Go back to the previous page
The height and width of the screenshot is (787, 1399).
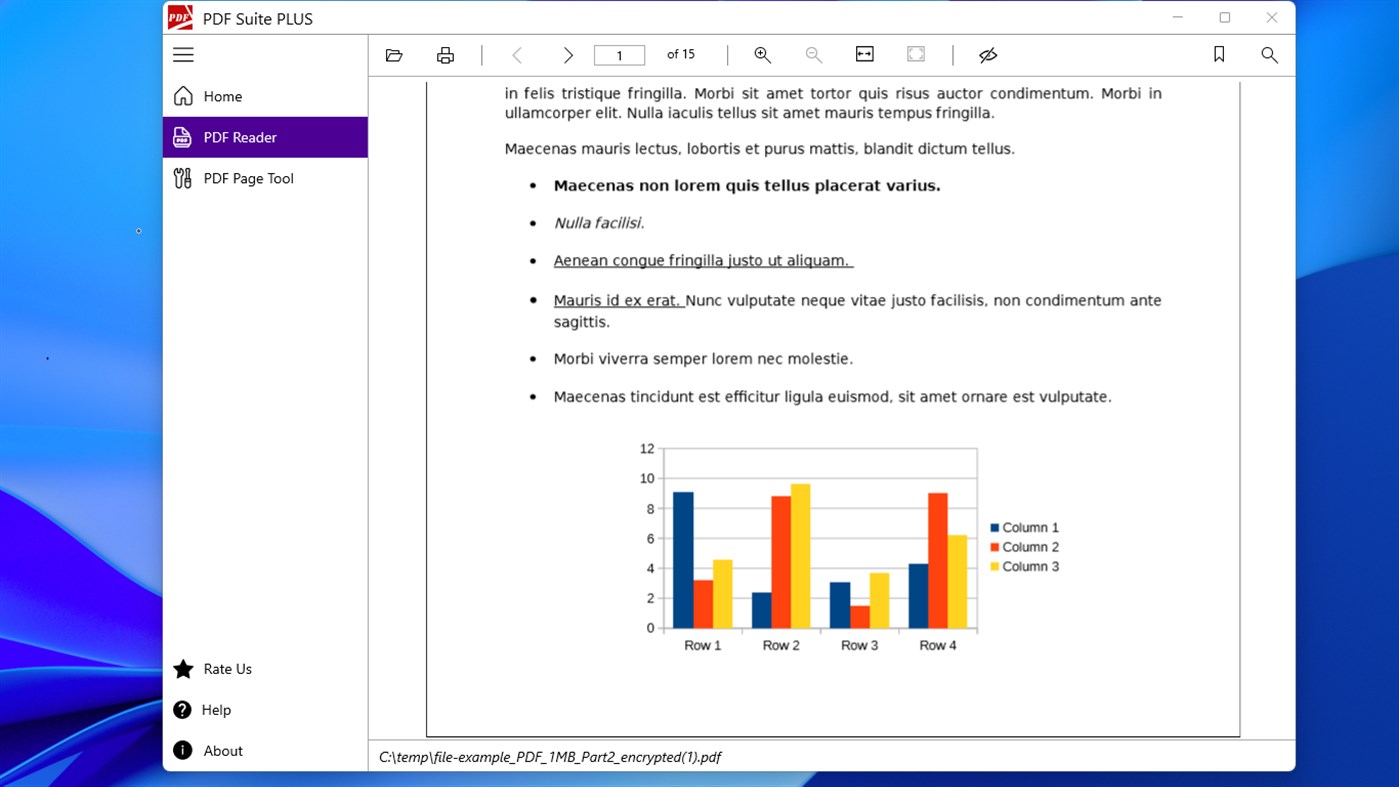[516, 55]
